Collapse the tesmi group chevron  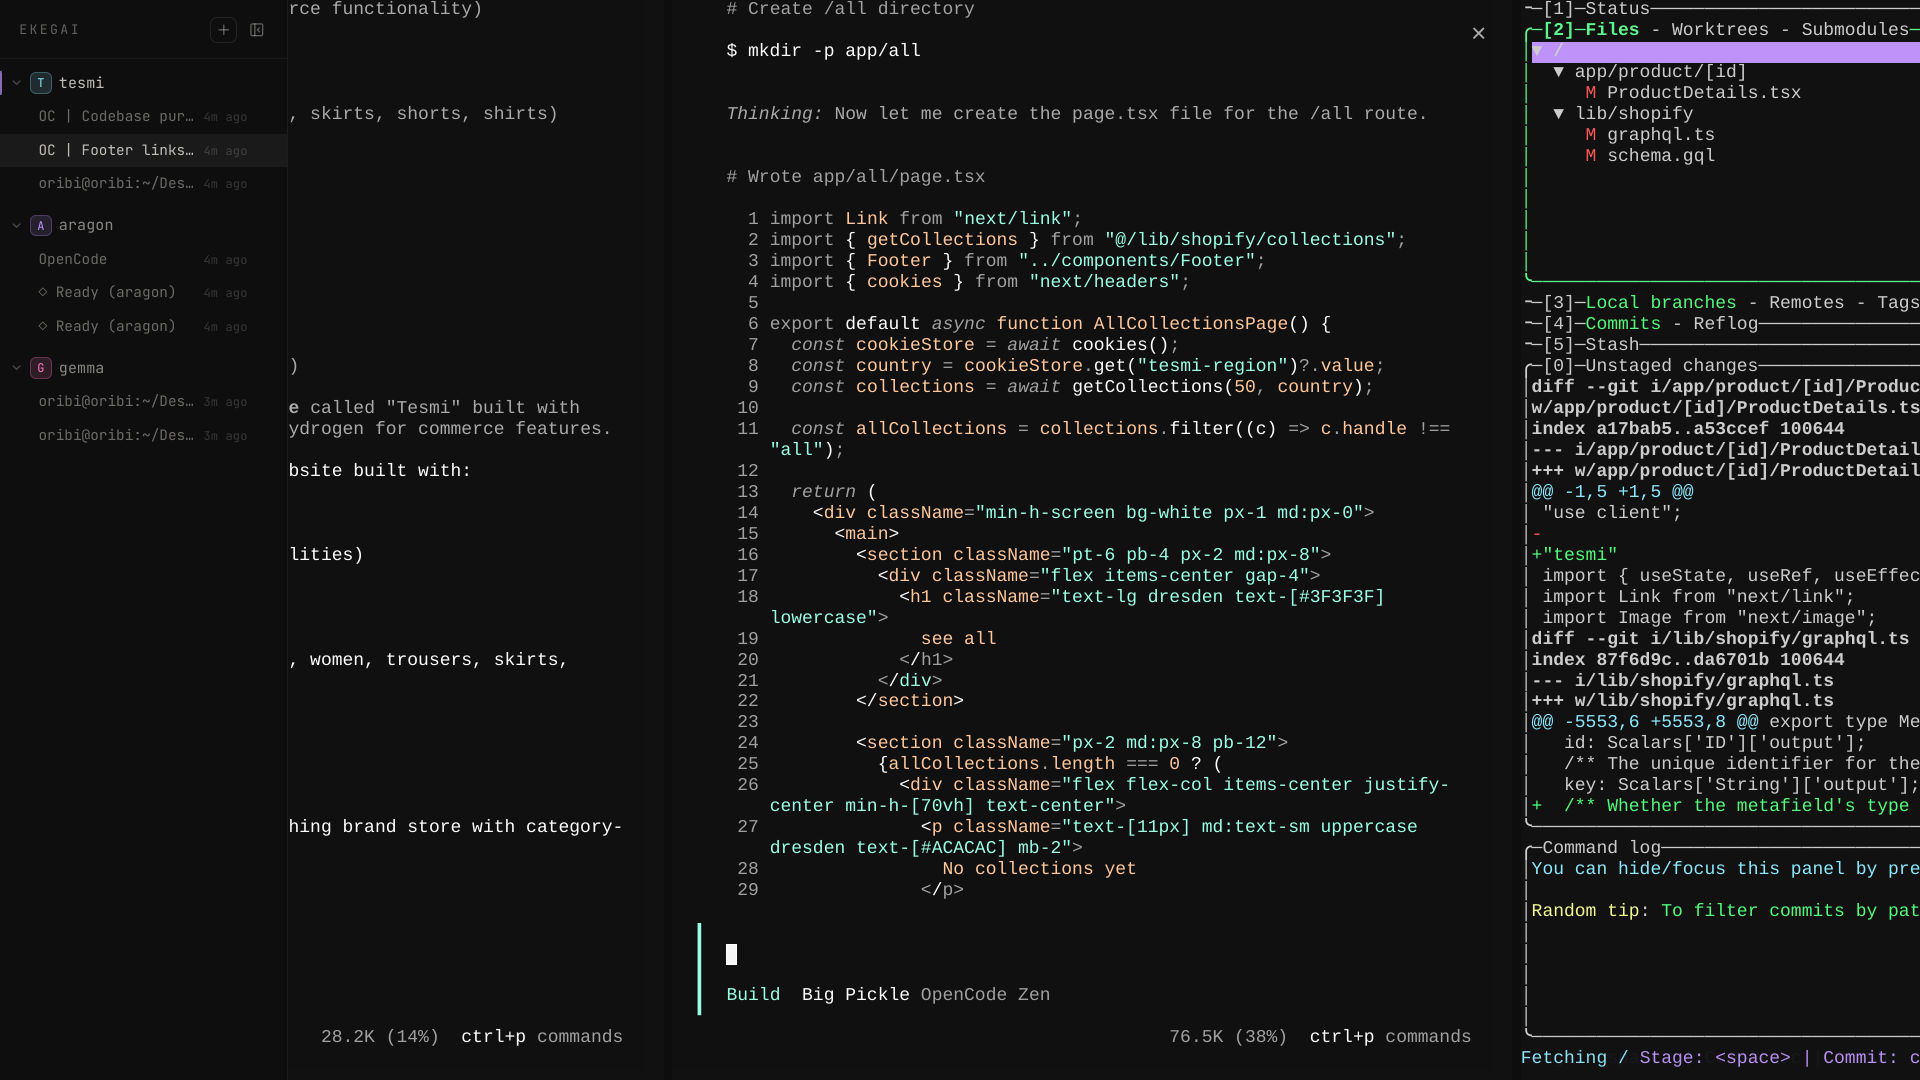16,83
